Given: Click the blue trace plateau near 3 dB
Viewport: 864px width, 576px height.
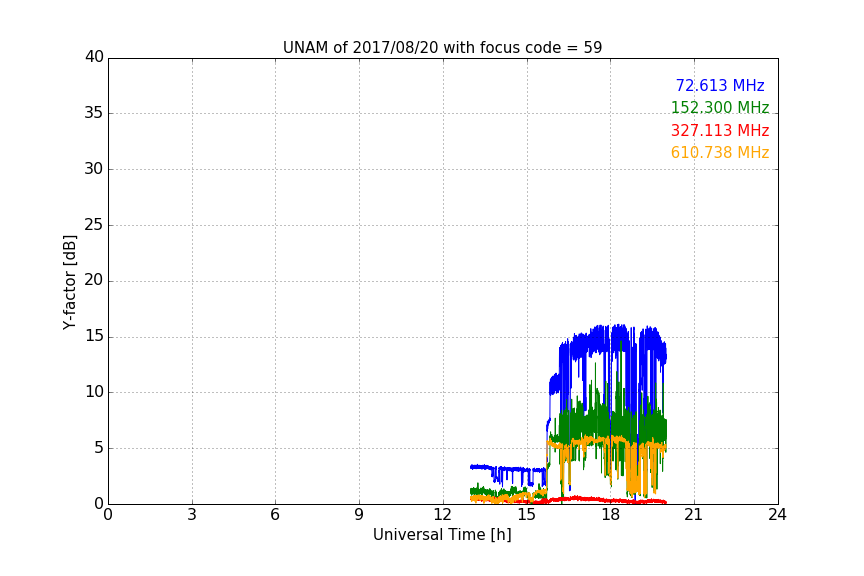Looking at the screenshot, I should point(507,470).
